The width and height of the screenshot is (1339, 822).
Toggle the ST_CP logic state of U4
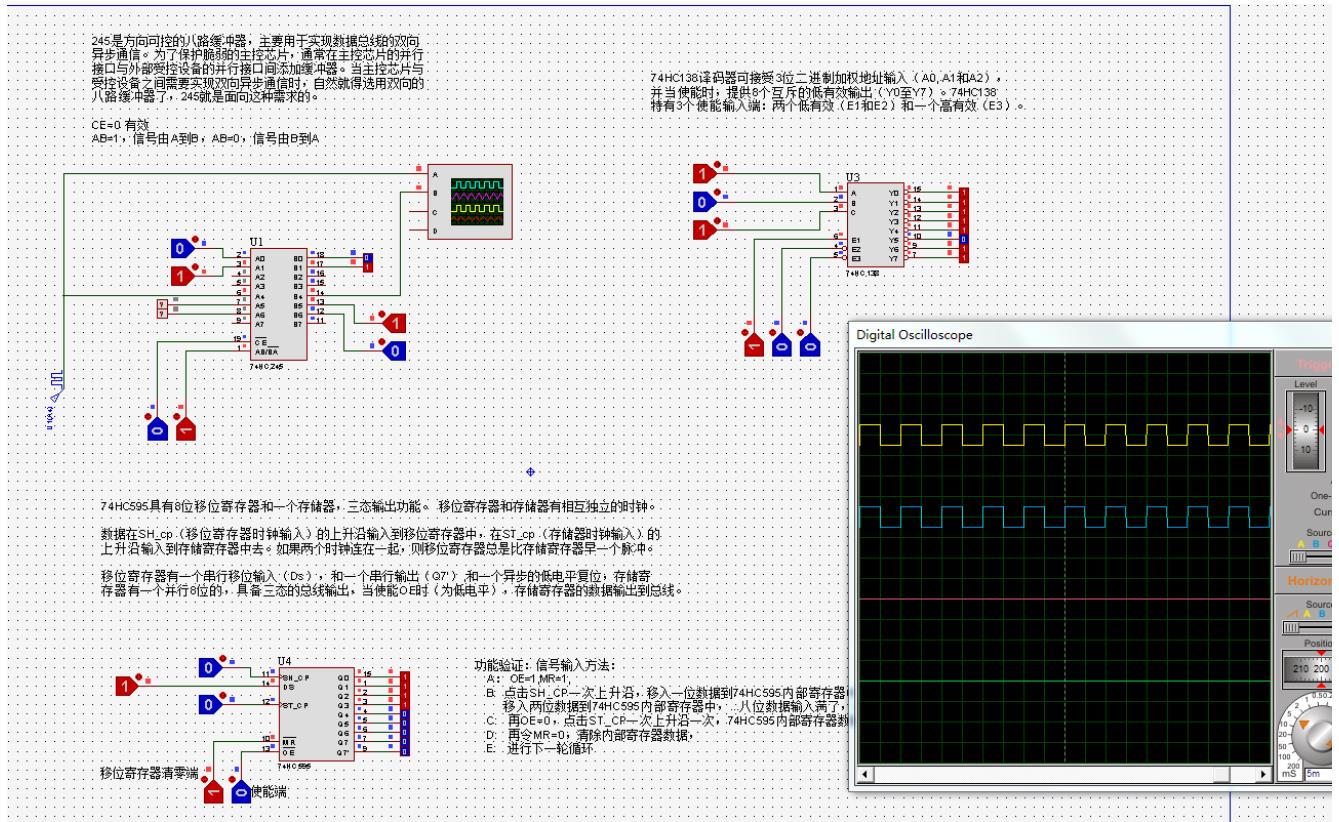(x=211, y=705)
